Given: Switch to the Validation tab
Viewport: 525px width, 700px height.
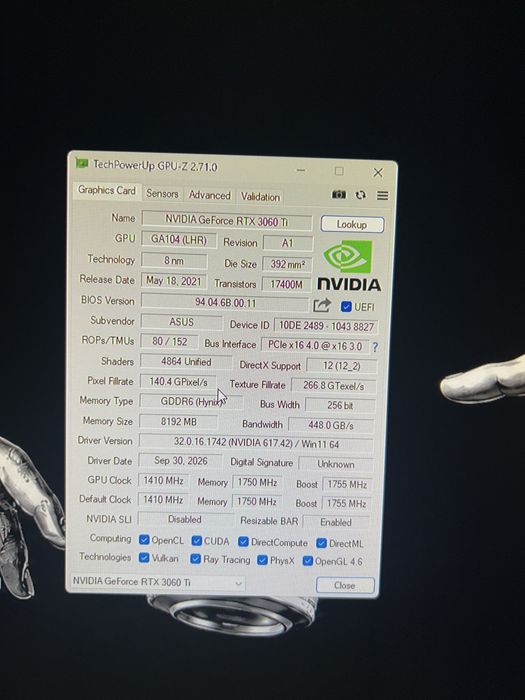Looking at the screenshot, I should coord(260,196).
